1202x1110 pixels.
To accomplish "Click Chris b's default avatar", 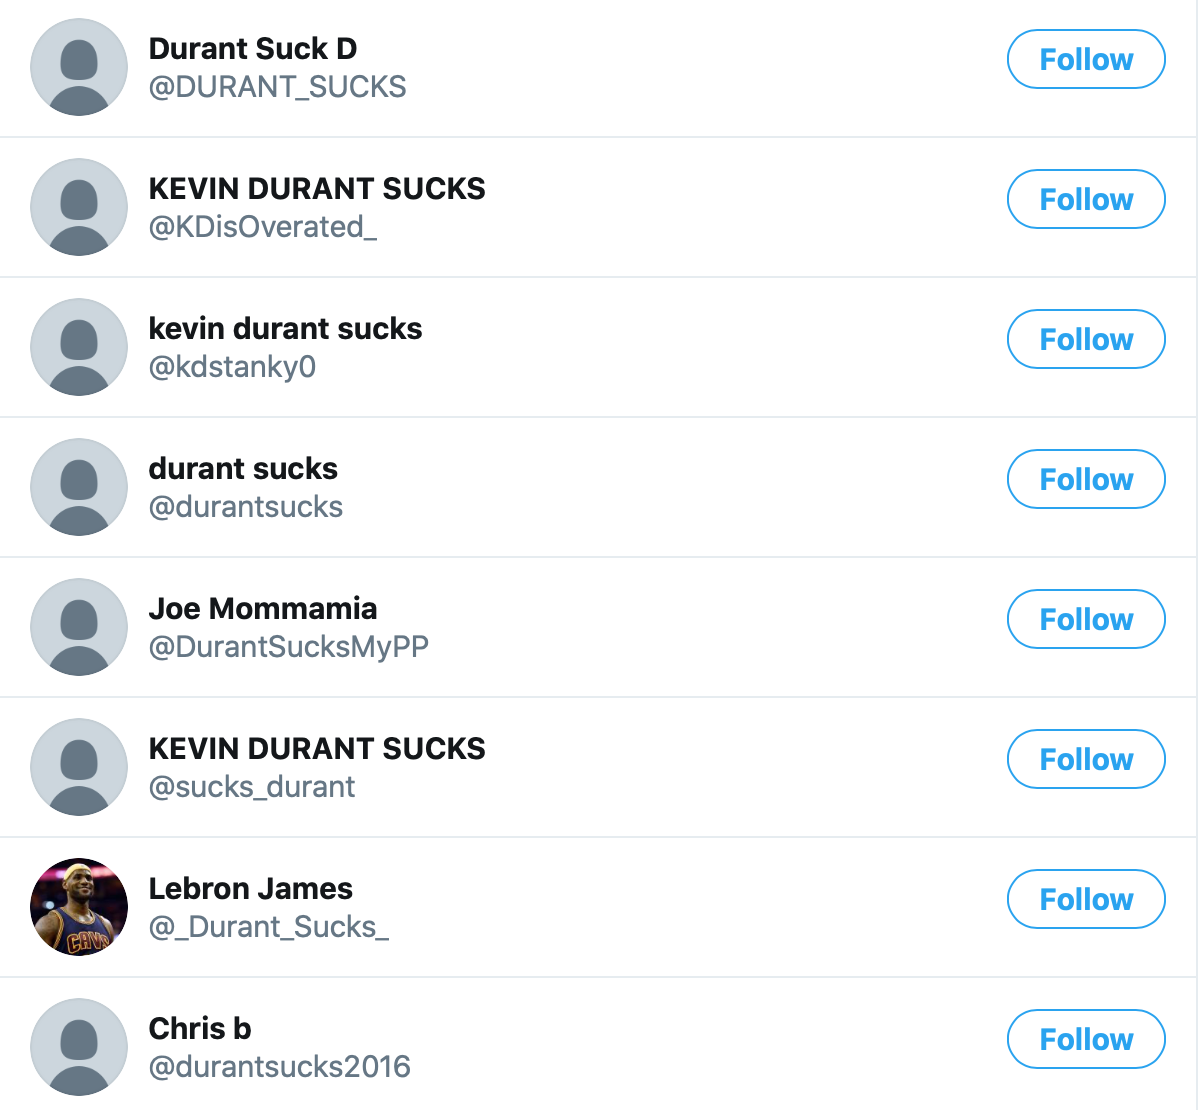I will click(x=79, y=1047).
